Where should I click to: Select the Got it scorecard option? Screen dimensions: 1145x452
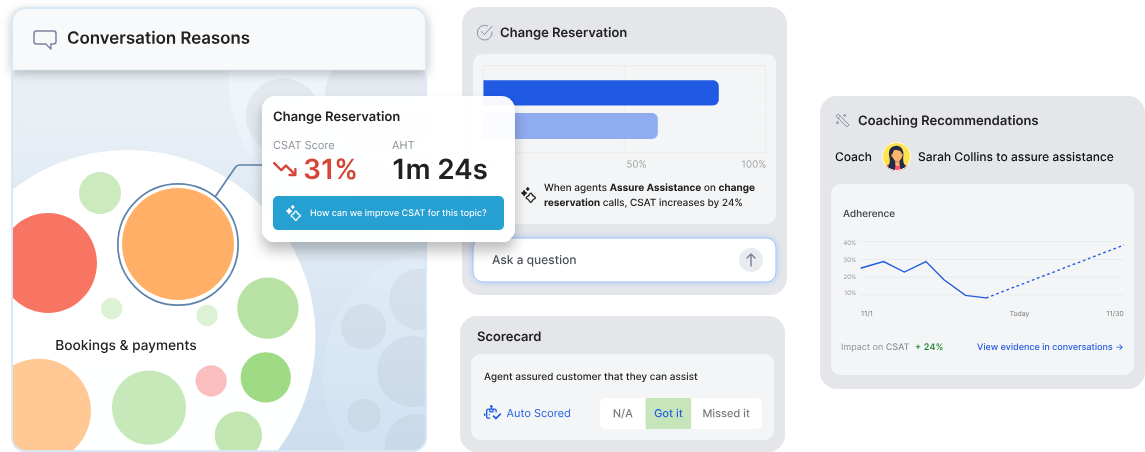pyautogui.click(x=668, y=413)
